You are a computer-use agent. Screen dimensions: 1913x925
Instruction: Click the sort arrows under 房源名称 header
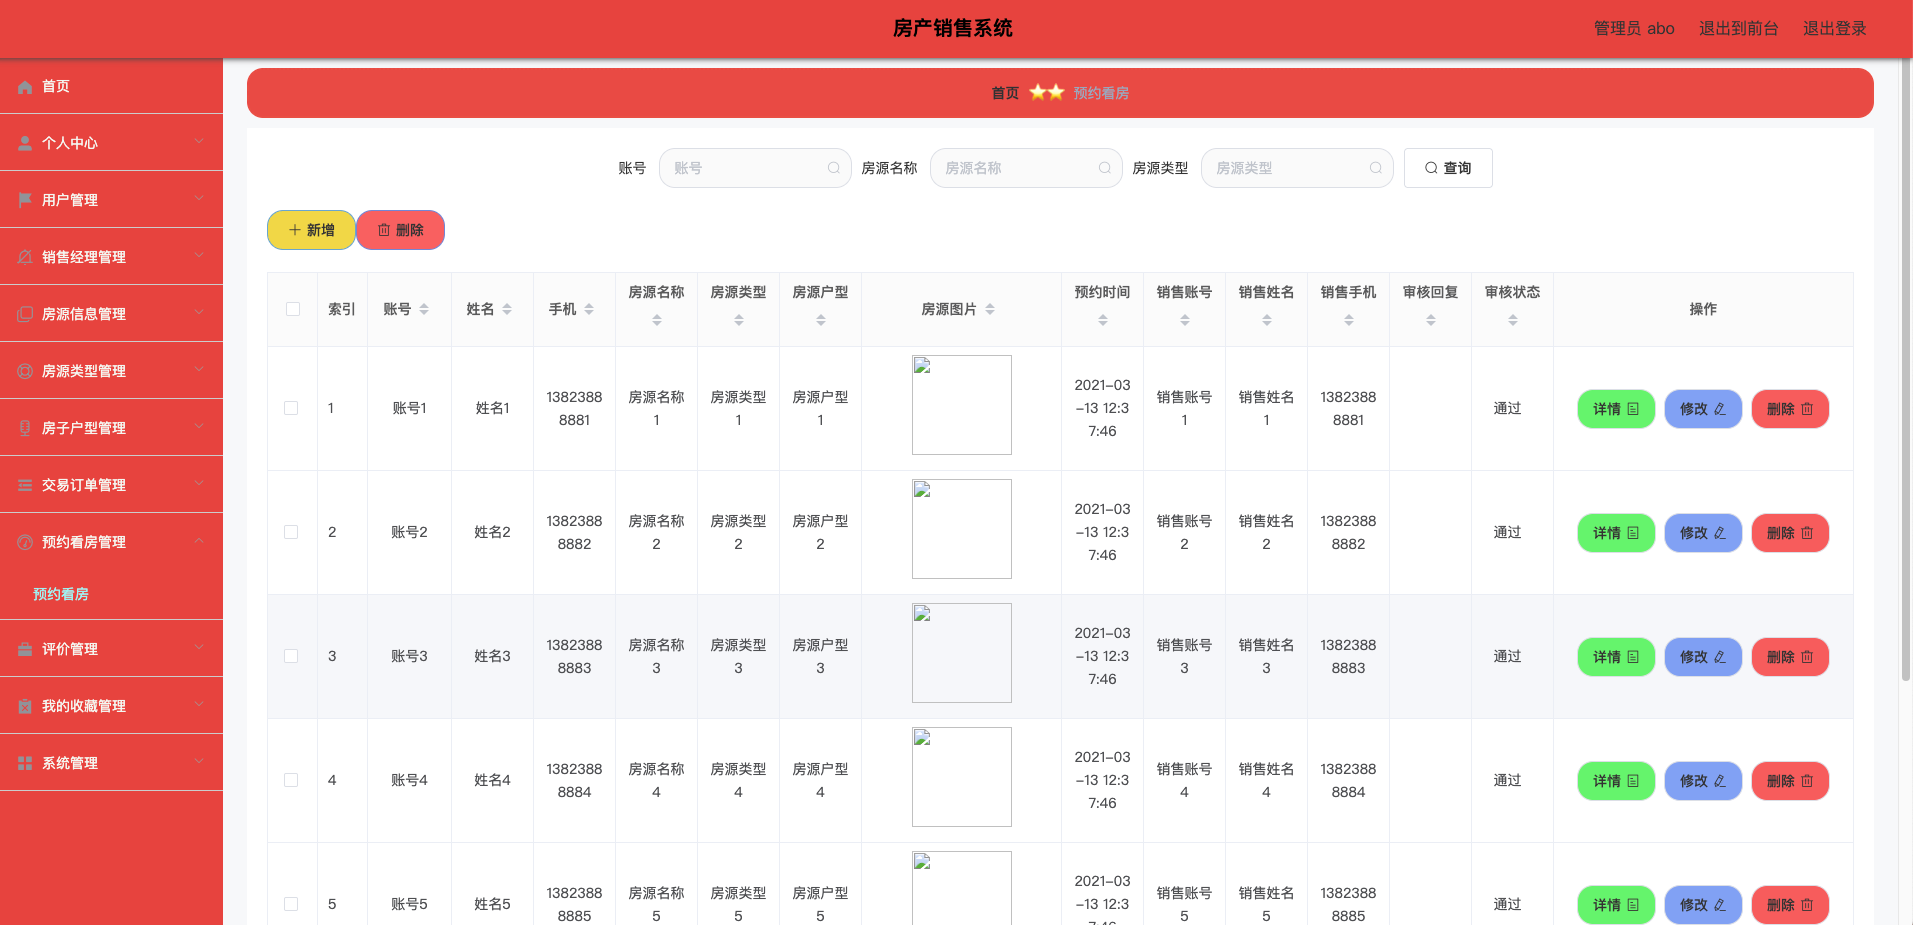tap(657, 321)
